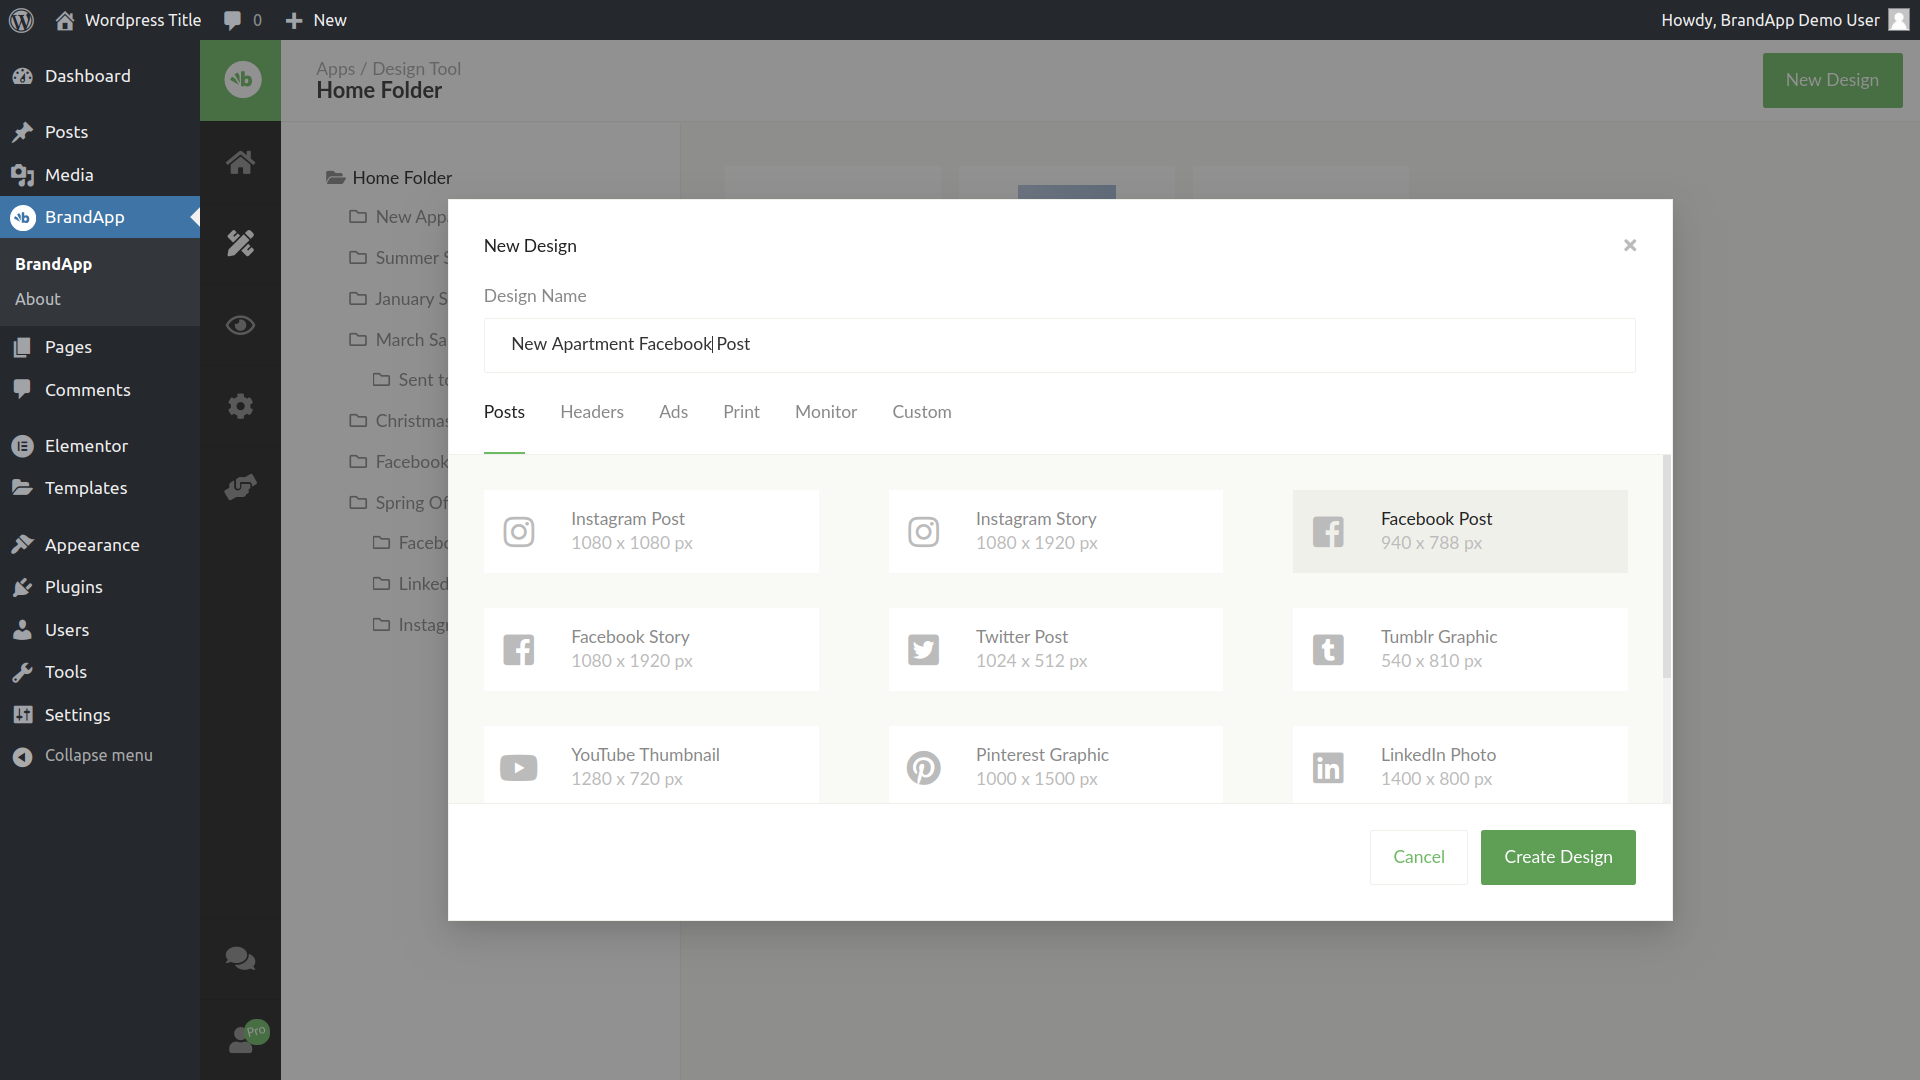1920x1080 pixels.
Task: Open the Custom size tab
Action: click(x=921, y=412)
